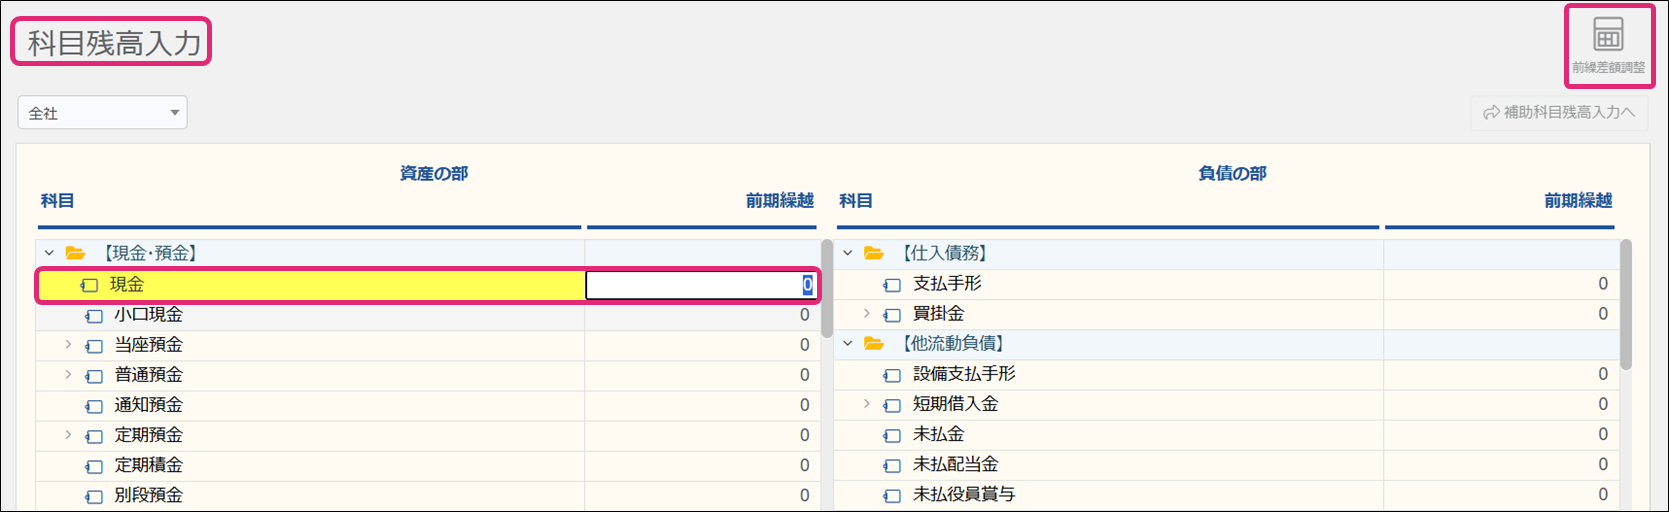
Task: Select the 未払配当金 account row
Action: click(x=1226, y=464)
